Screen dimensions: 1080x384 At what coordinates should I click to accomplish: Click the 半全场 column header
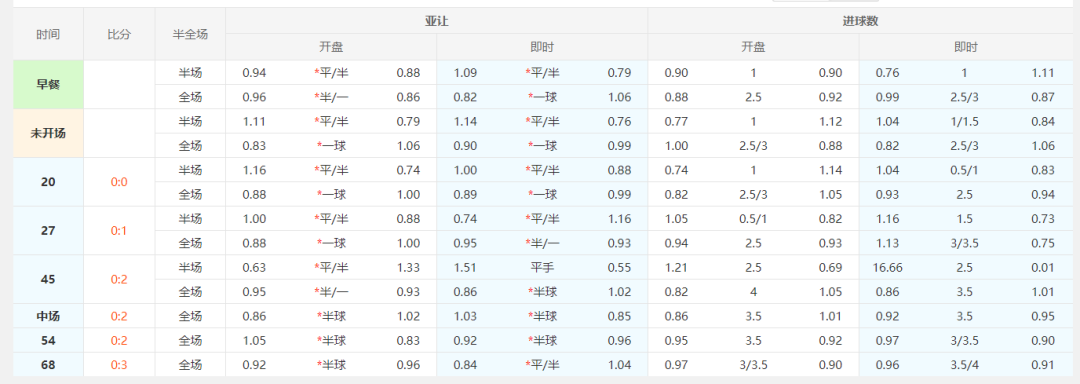[190, 34]
